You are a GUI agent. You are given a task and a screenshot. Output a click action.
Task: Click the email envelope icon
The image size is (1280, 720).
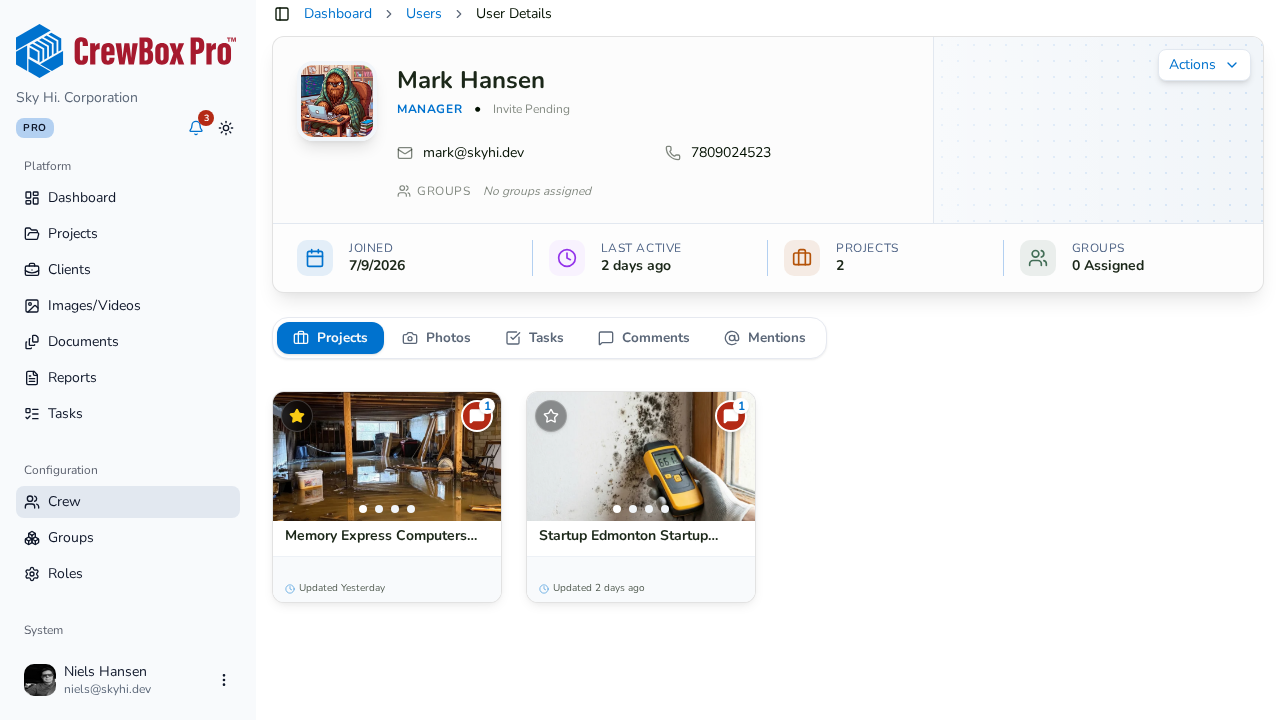tap(405, 153)
